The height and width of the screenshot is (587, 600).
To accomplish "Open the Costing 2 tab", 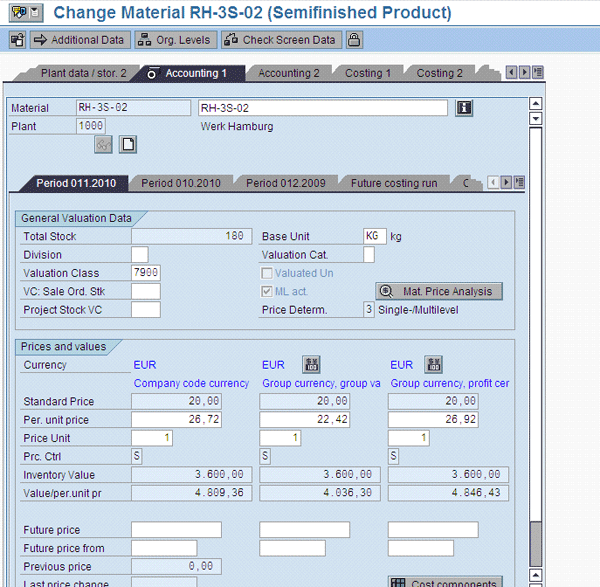I will tap(439, 73).
